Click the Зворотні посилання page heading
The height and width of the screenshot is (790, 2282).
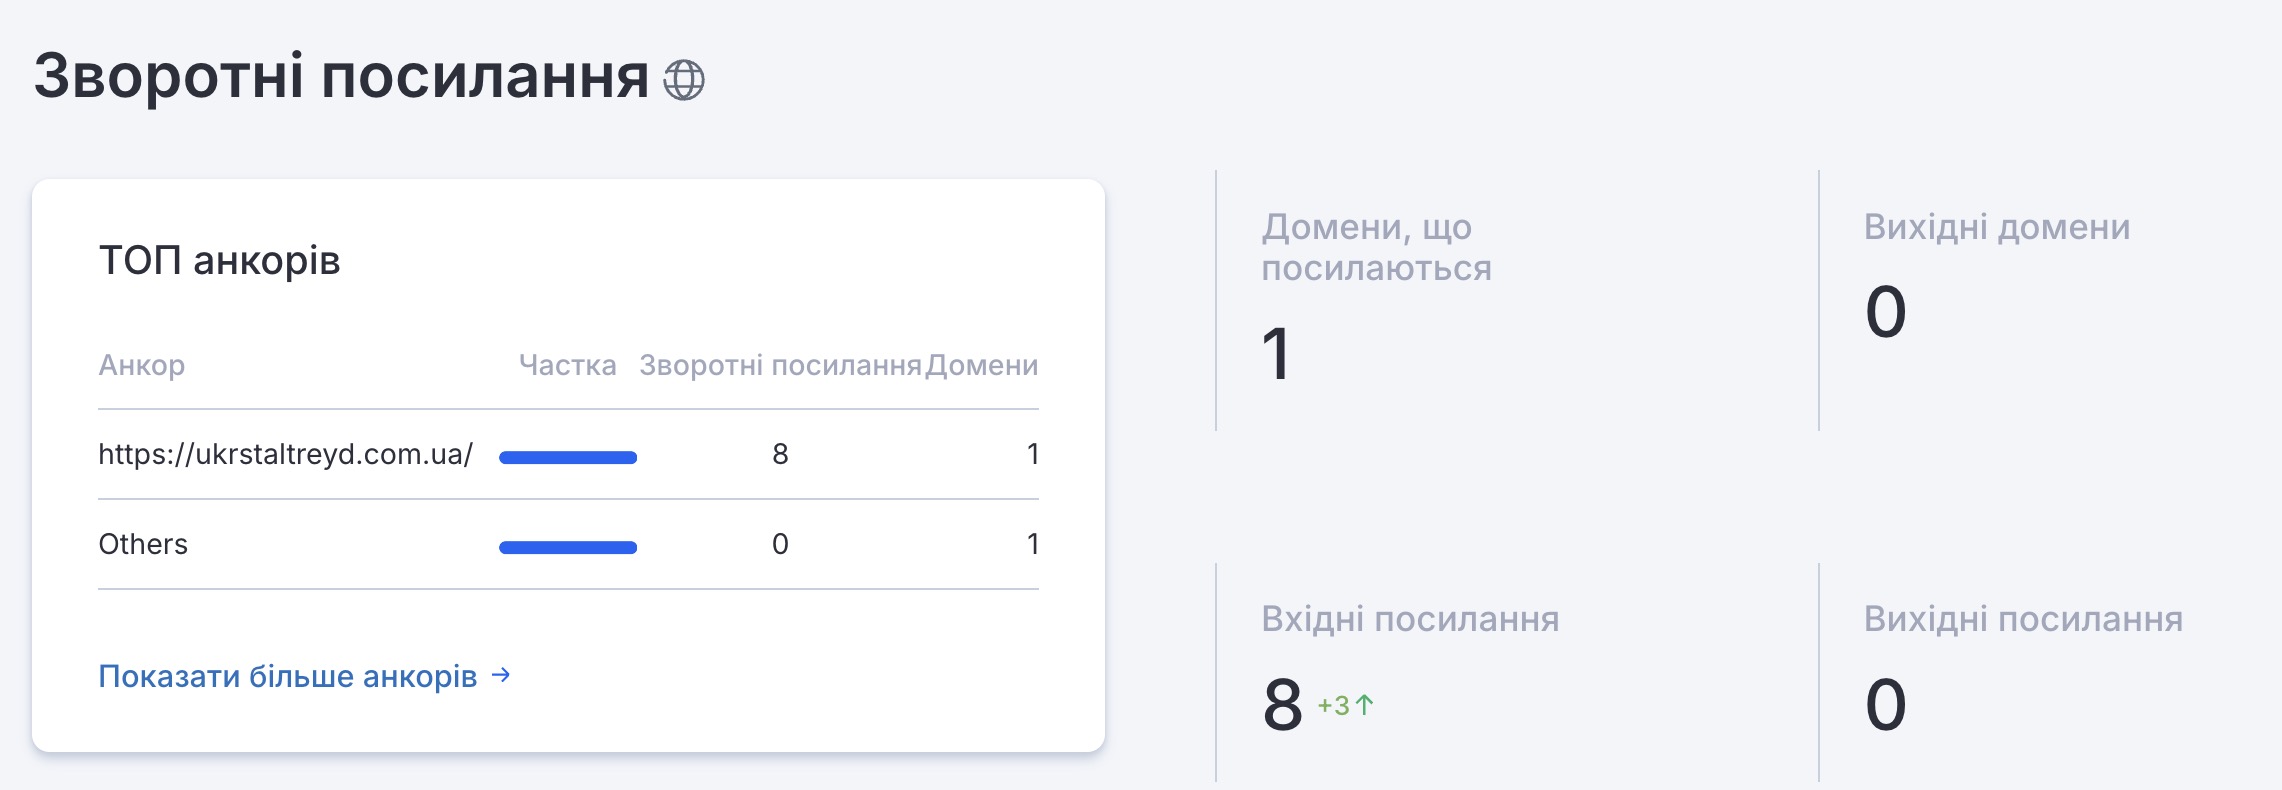point(341,77)
